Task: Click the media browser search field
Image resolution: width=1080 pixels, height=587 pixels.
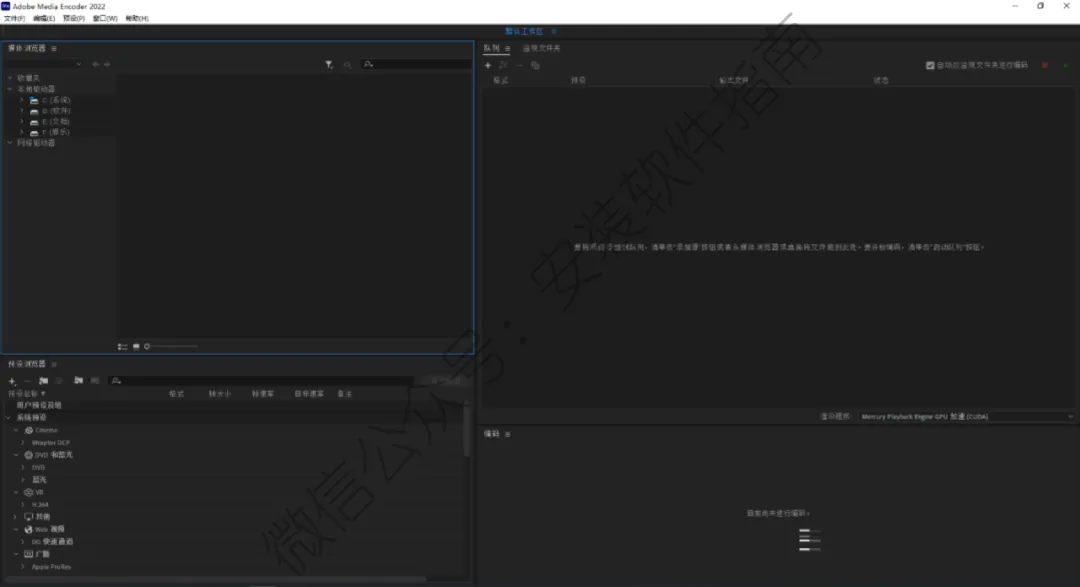Action: [x=417, y=64]
